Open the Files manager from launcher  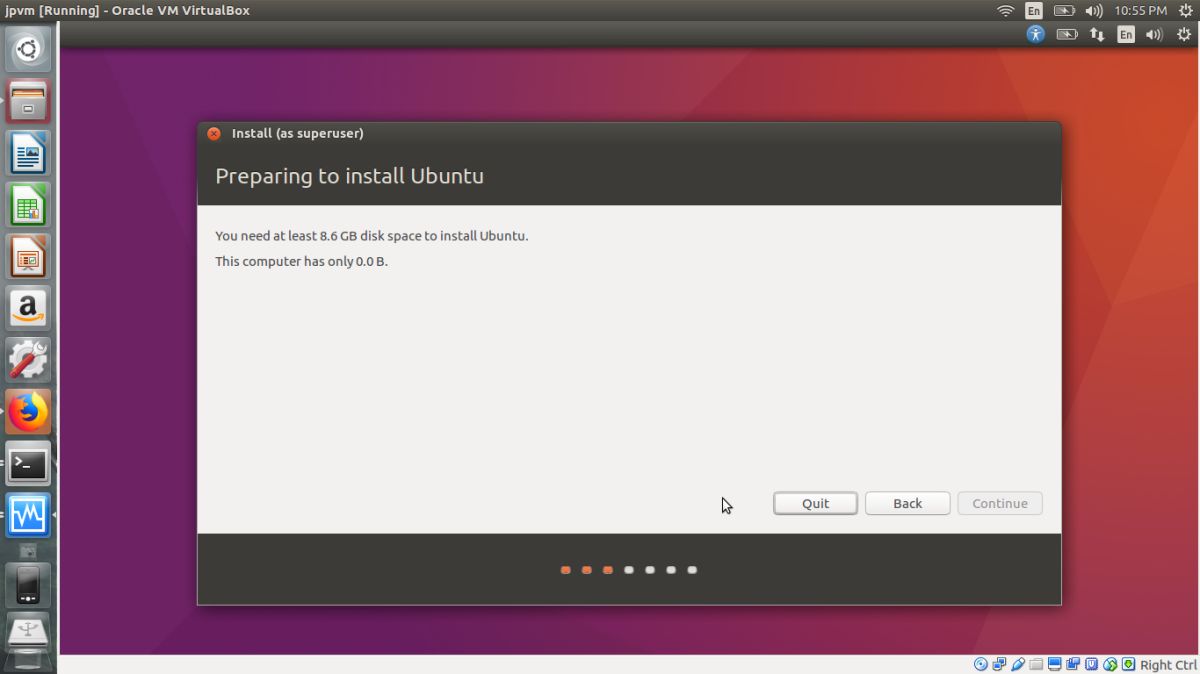tap(28, 101)
